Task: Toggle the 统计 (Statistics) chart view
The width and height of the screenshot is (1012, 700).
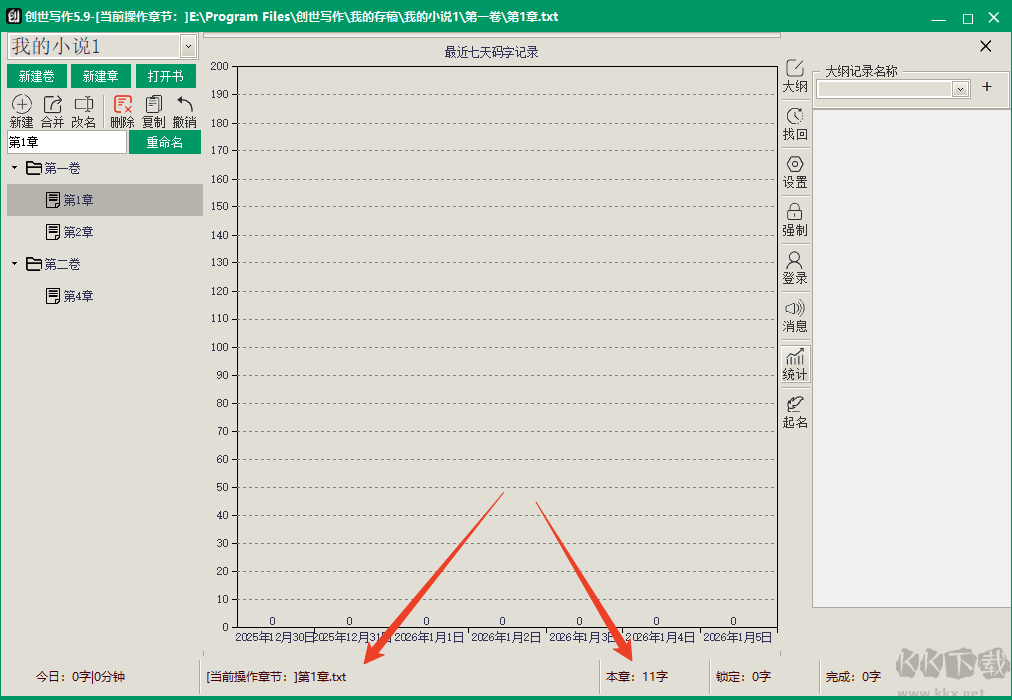Action: tap(795, 358)
